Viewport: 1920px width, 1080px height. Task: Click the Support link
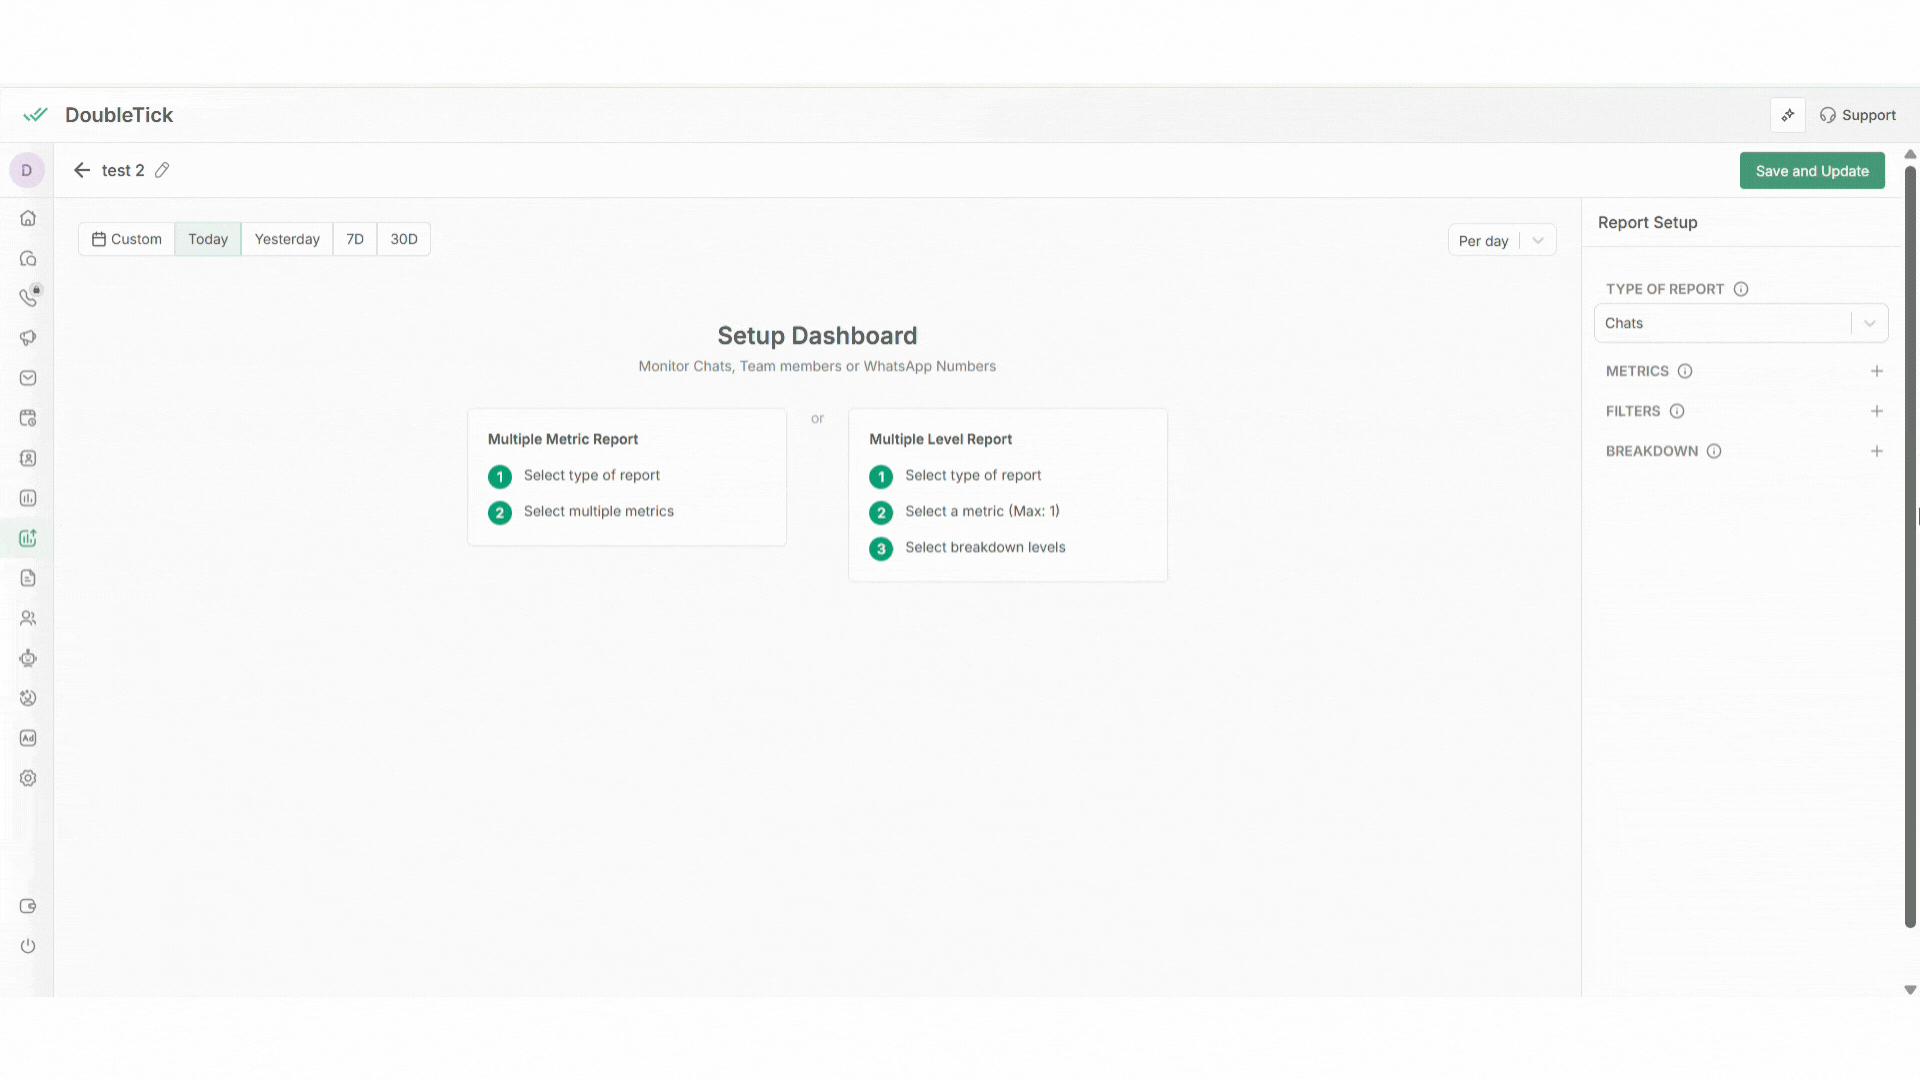coord(1858,115)
